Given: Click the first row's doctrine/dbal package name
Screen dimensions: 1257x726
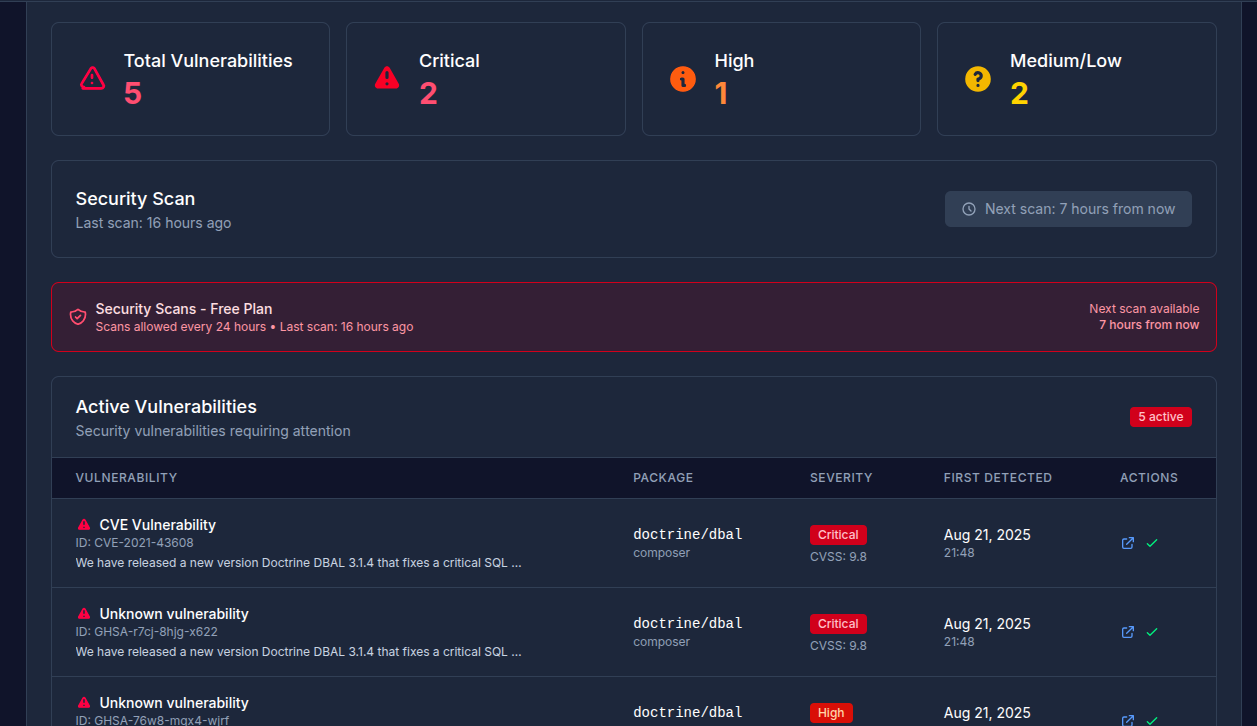Looking at the screenshot, I should (688, 534).
